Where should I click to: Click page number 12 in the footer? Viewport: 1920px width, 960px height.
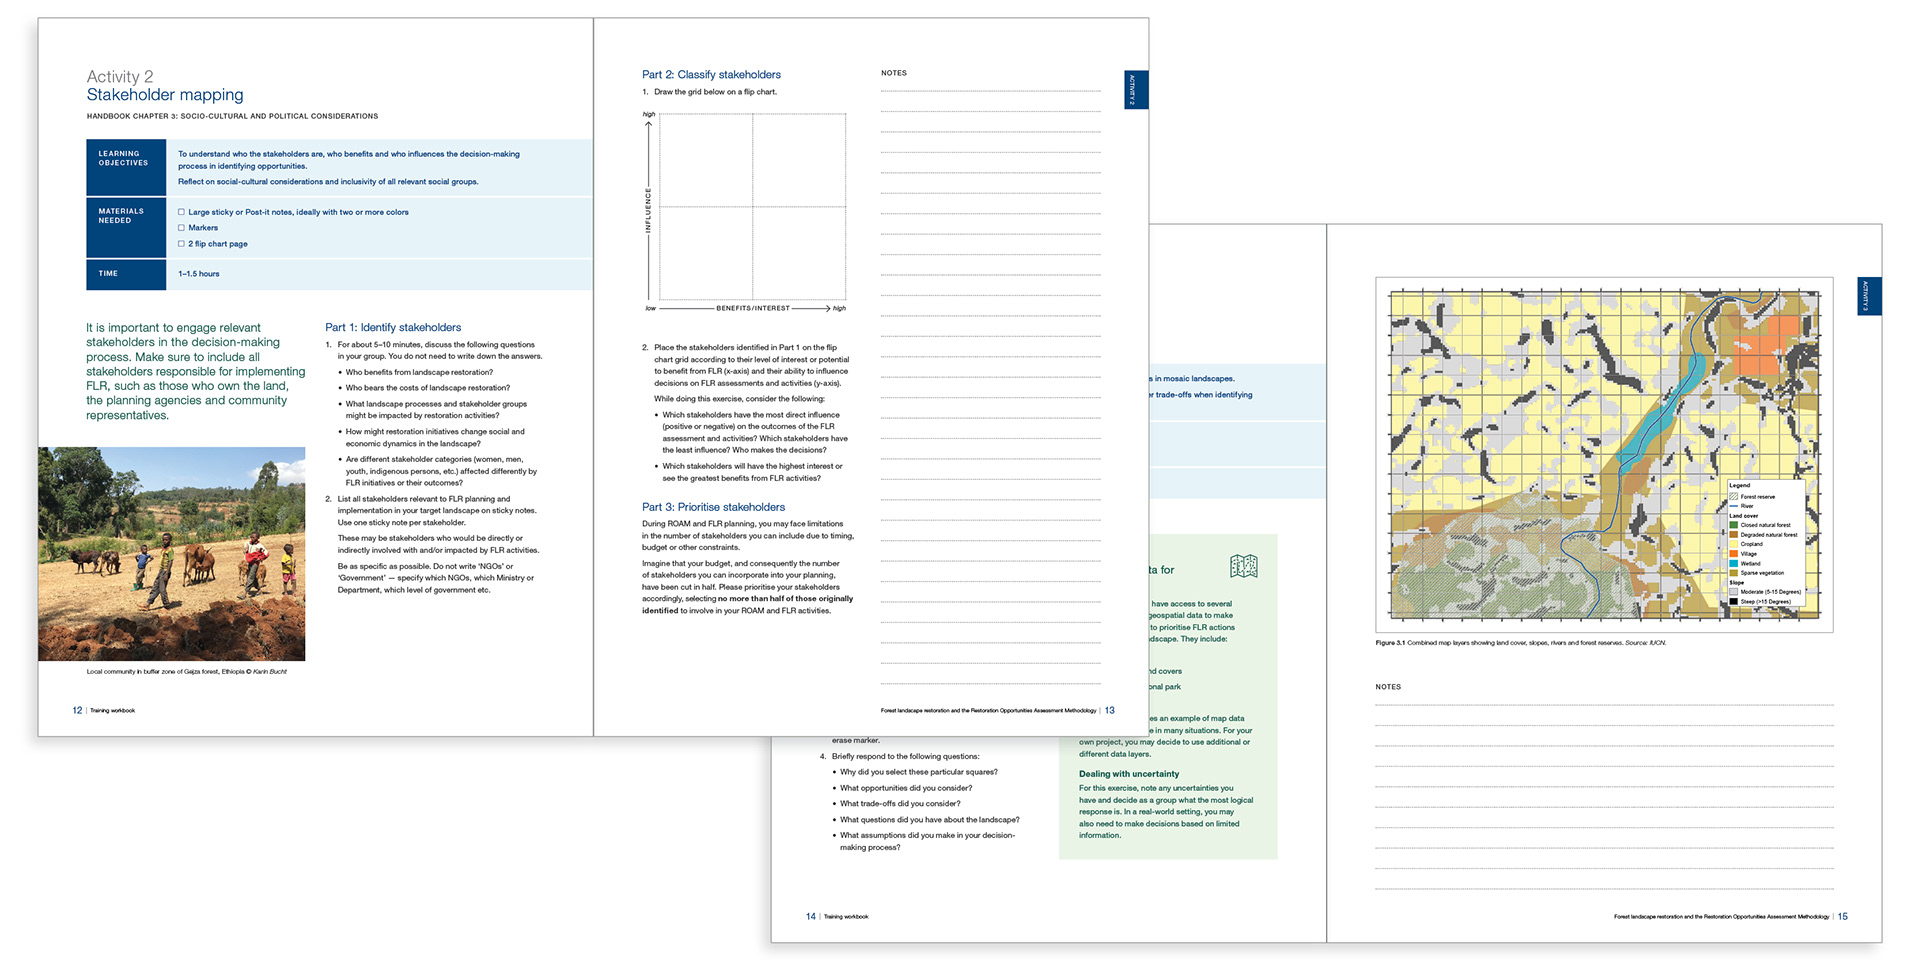click(77, 711)
